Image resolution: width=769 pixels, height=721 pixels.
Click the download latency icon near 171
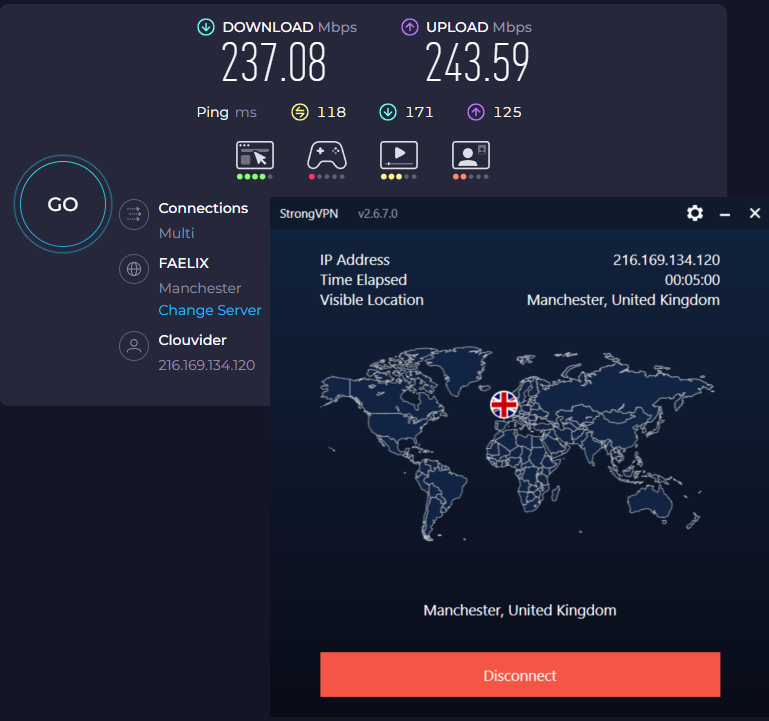pos(388,112)
